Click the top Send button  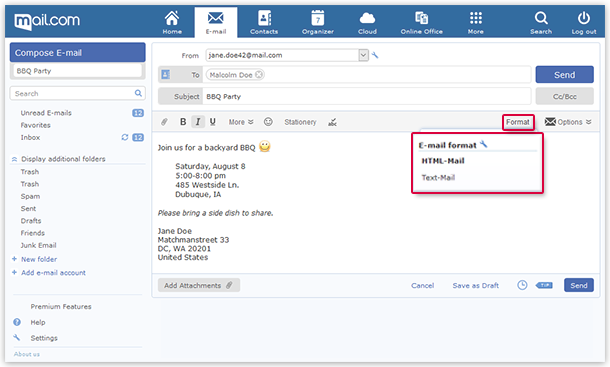(x=564, y=75)
